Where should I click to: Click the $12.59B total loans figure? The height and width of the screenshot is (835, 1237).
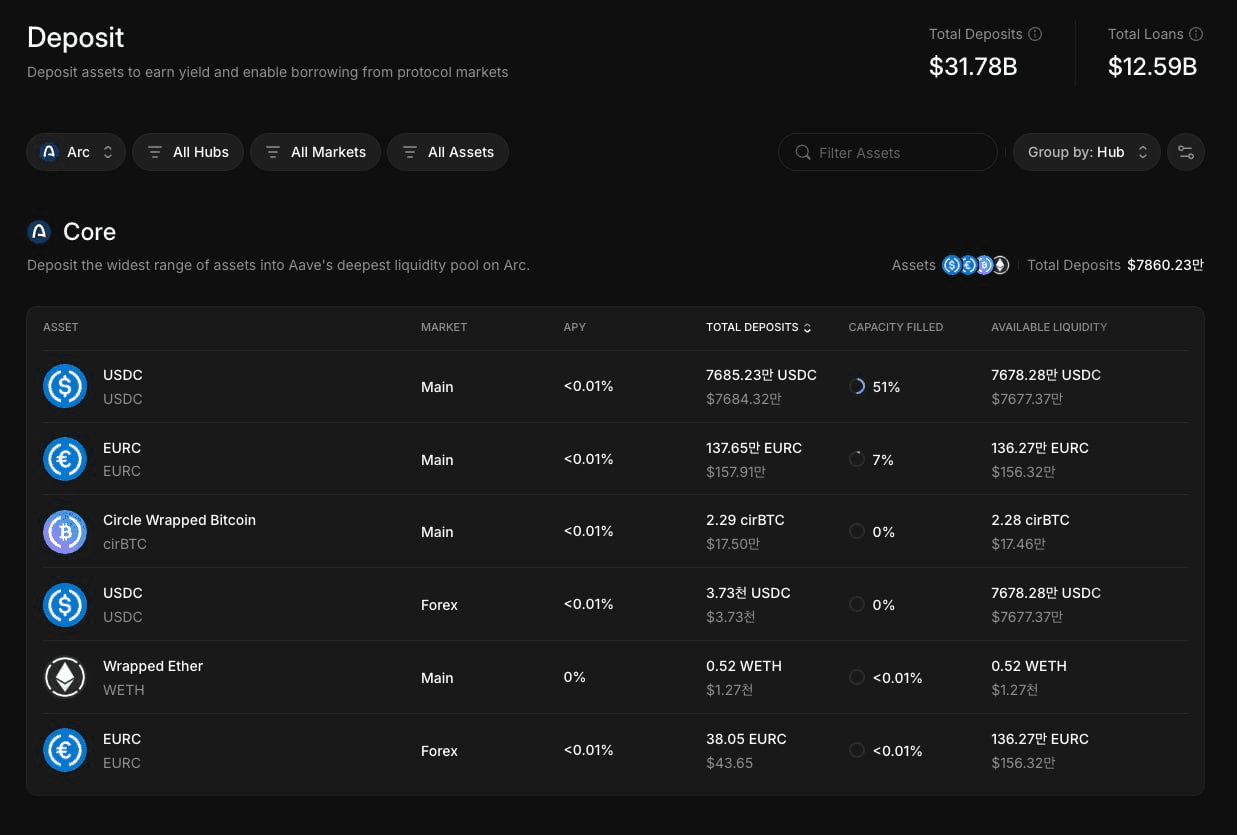coord(1152,67)
